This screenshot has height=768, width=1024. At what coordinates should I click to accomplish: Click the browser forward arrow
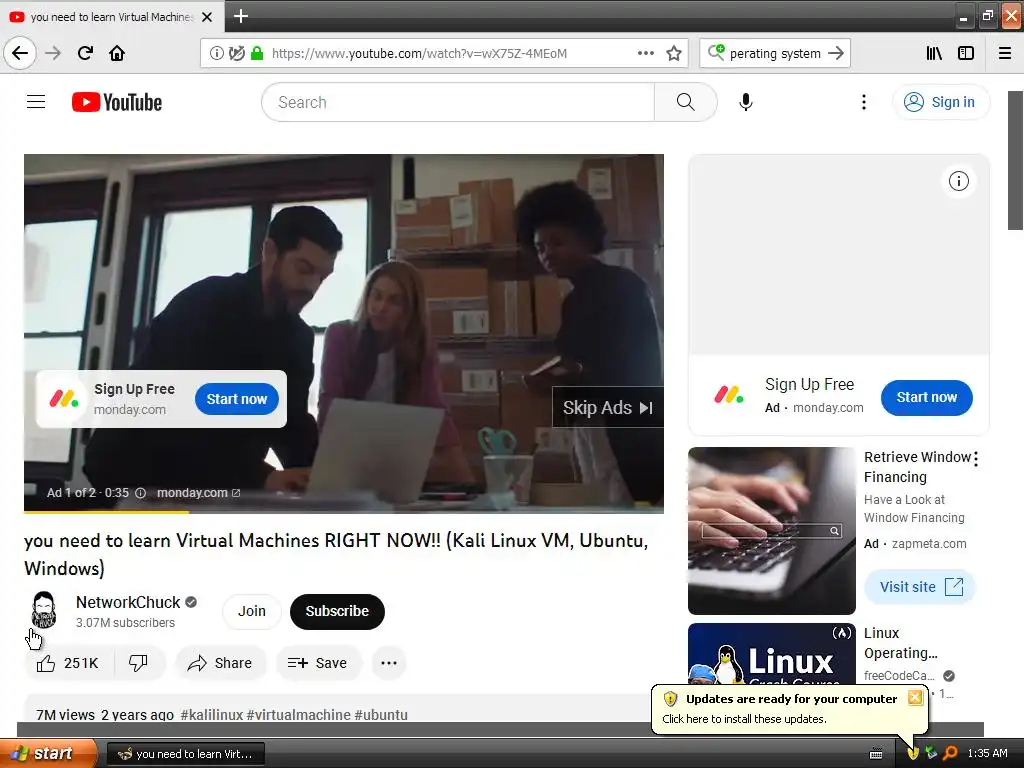[53, 53]
